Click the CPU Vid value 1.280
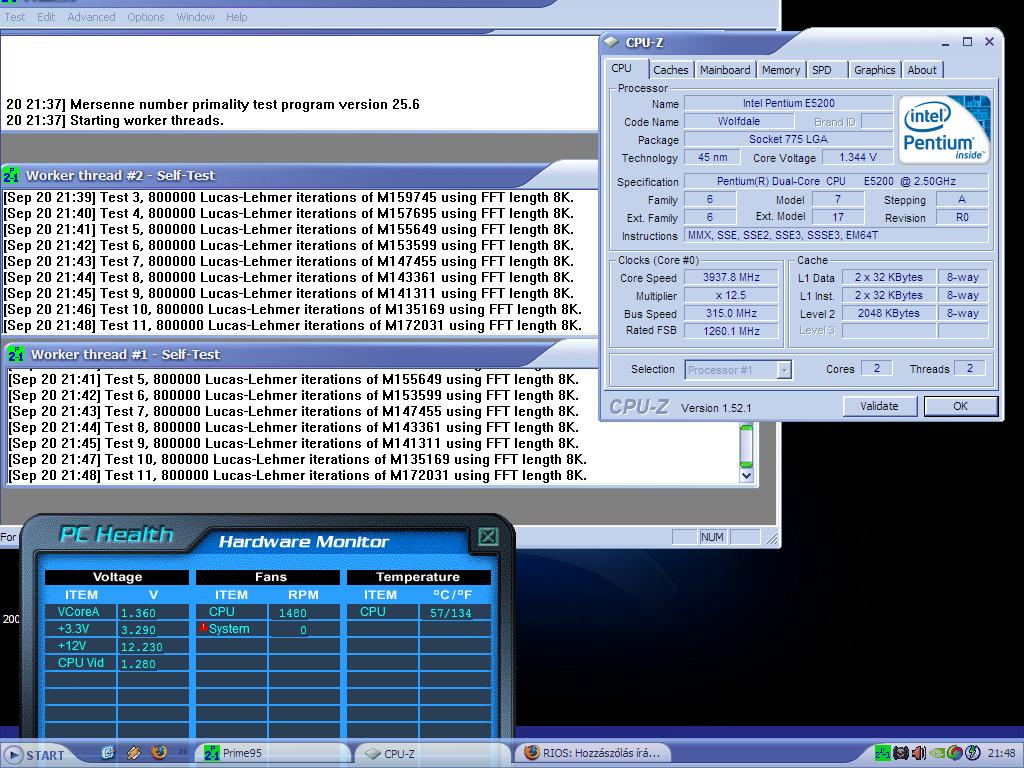The height and width of the screenshot is (768, 1024). (x=138, y=664)
